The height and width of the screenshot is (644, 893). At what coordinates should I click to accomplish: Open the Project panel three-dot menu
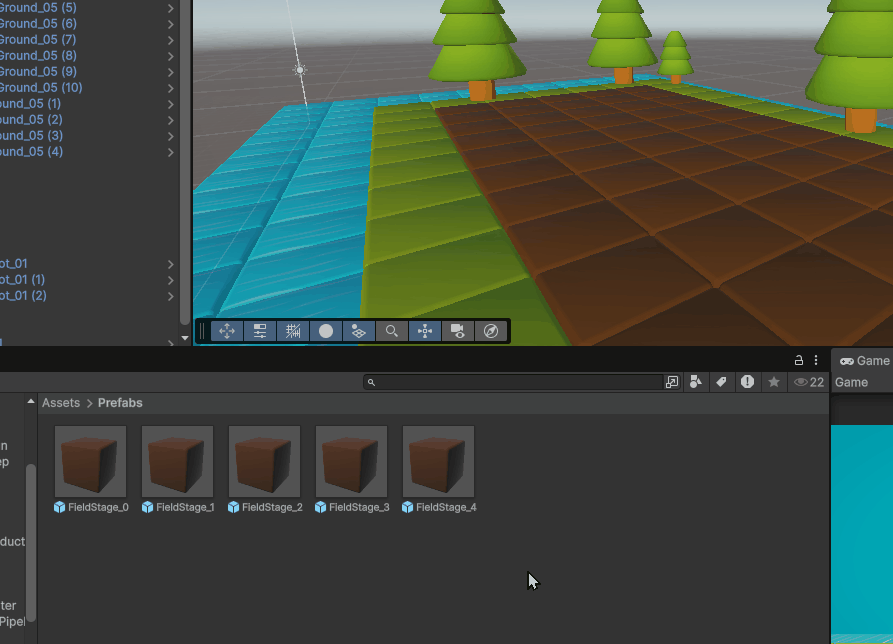pyautogui.click(x=816, y=360)
